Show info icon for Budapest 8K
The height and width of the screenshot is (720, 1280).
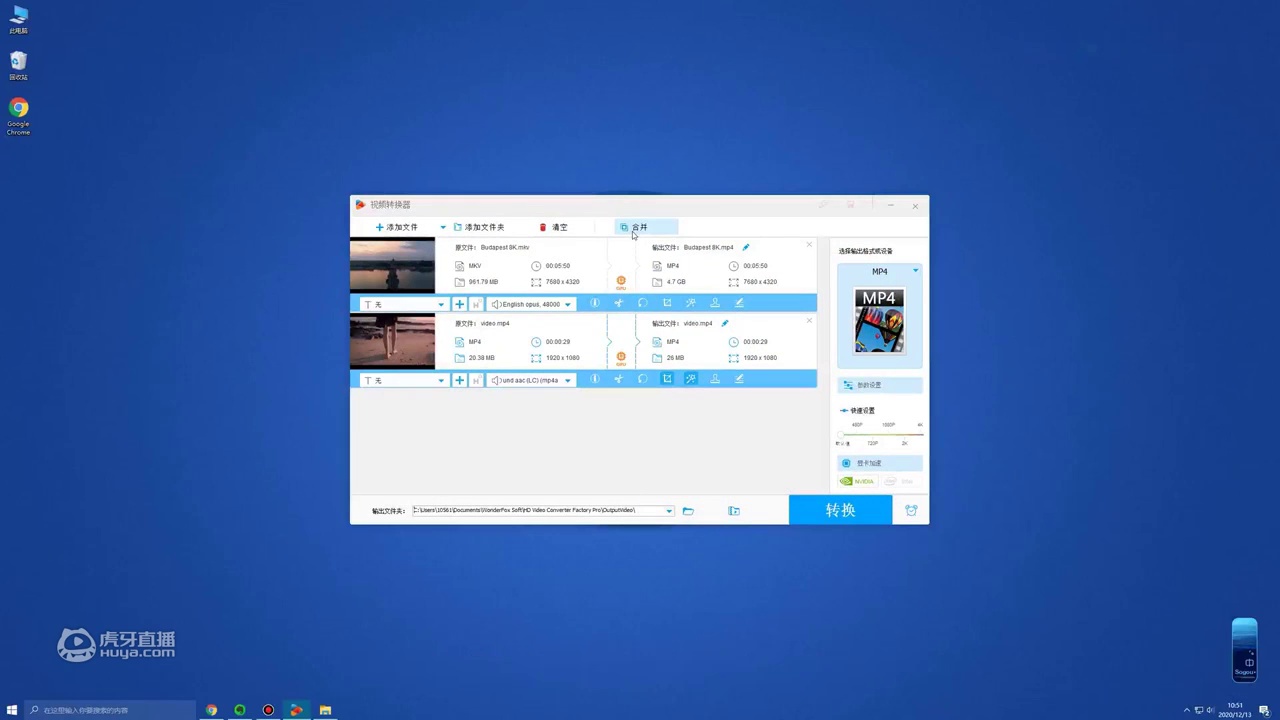pyautogui.click(x=595, y=303)
